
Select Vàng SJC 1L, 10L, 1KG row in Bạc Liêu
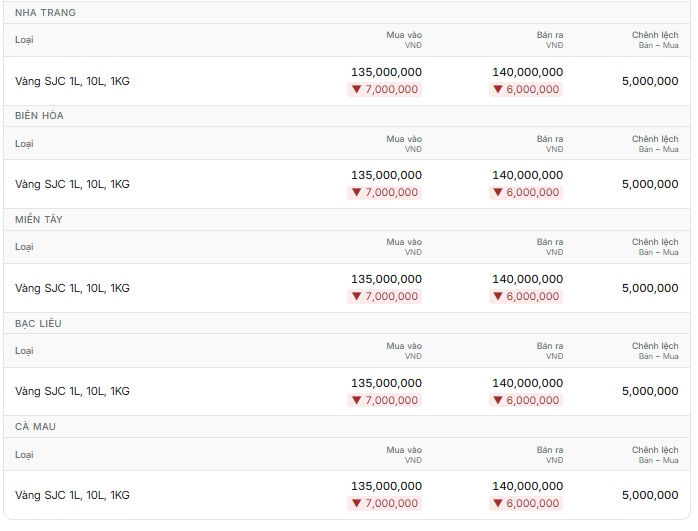coord(347,391)
